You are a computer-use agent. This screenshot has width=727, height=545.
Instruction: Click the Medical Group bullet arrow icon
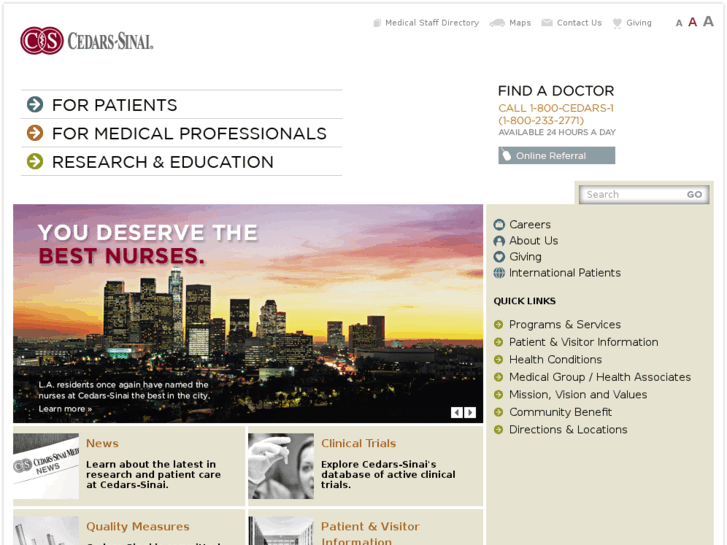(x=498, y=377)
